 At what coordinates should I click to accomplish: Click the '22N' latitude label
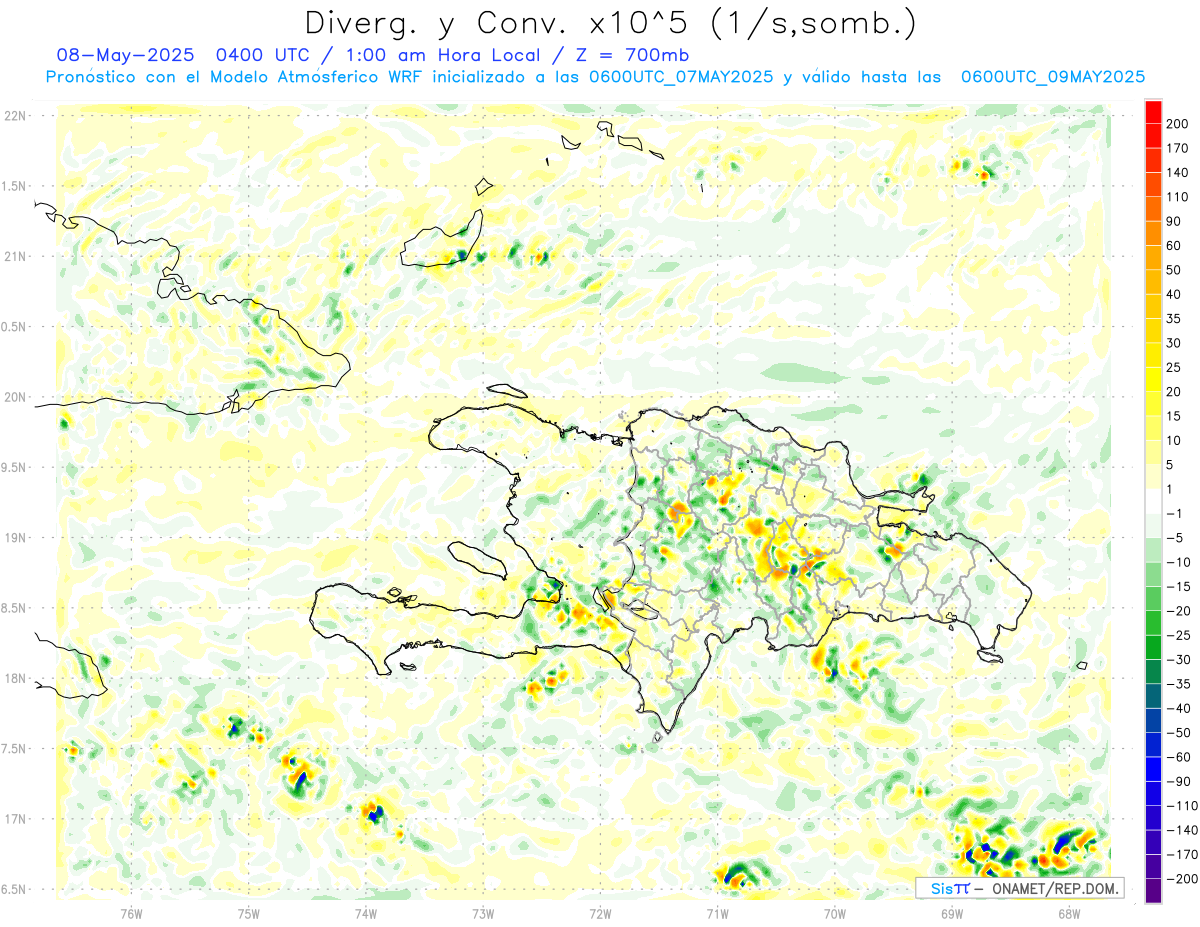coord(14,116)
